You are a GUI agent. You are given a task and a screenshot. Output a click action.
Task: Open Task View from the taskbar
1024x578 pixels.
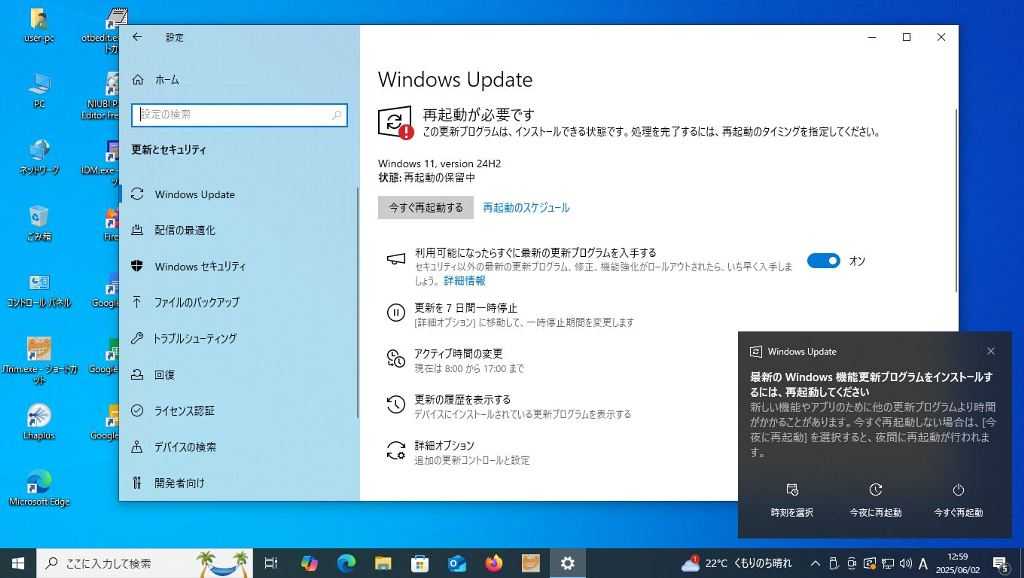(270, 563)
